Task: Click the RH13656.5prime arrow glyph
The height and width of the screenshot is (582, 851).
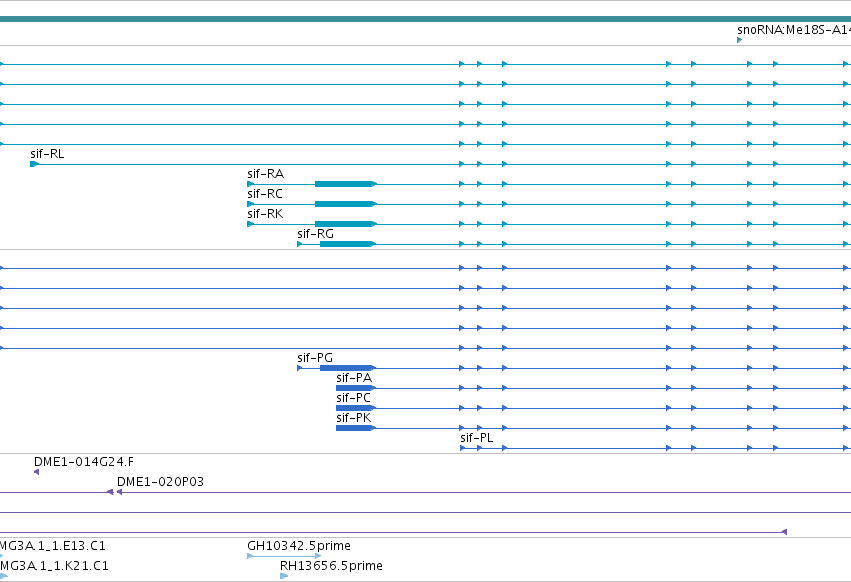Action: point(284,576)
